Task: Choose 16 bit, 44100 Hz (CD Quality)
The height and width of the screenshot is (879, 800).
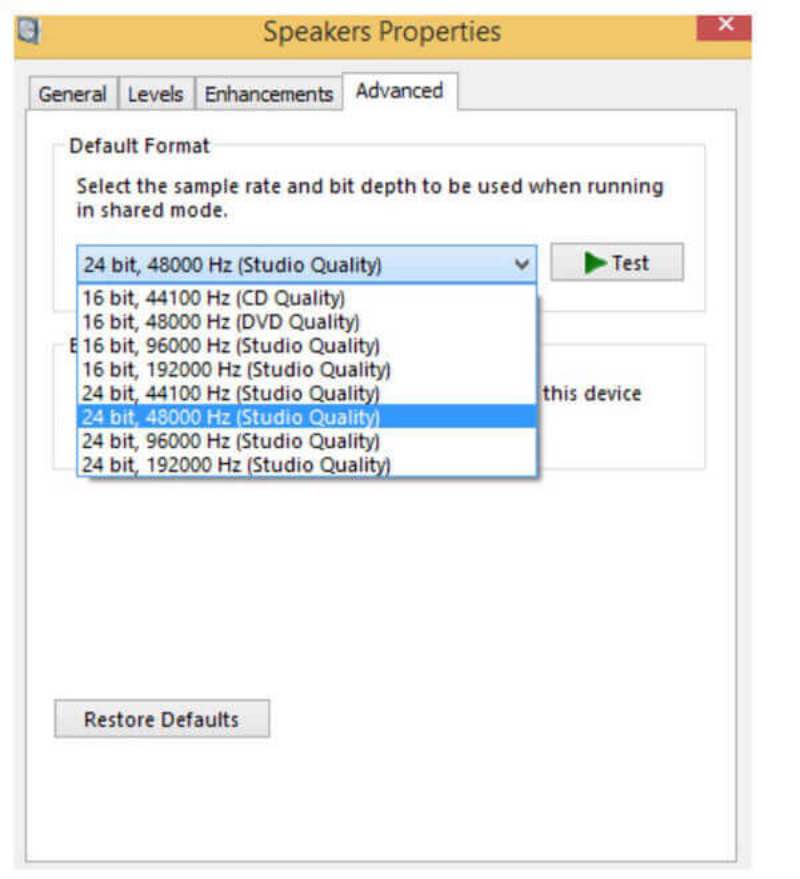Action: (213, 297)
